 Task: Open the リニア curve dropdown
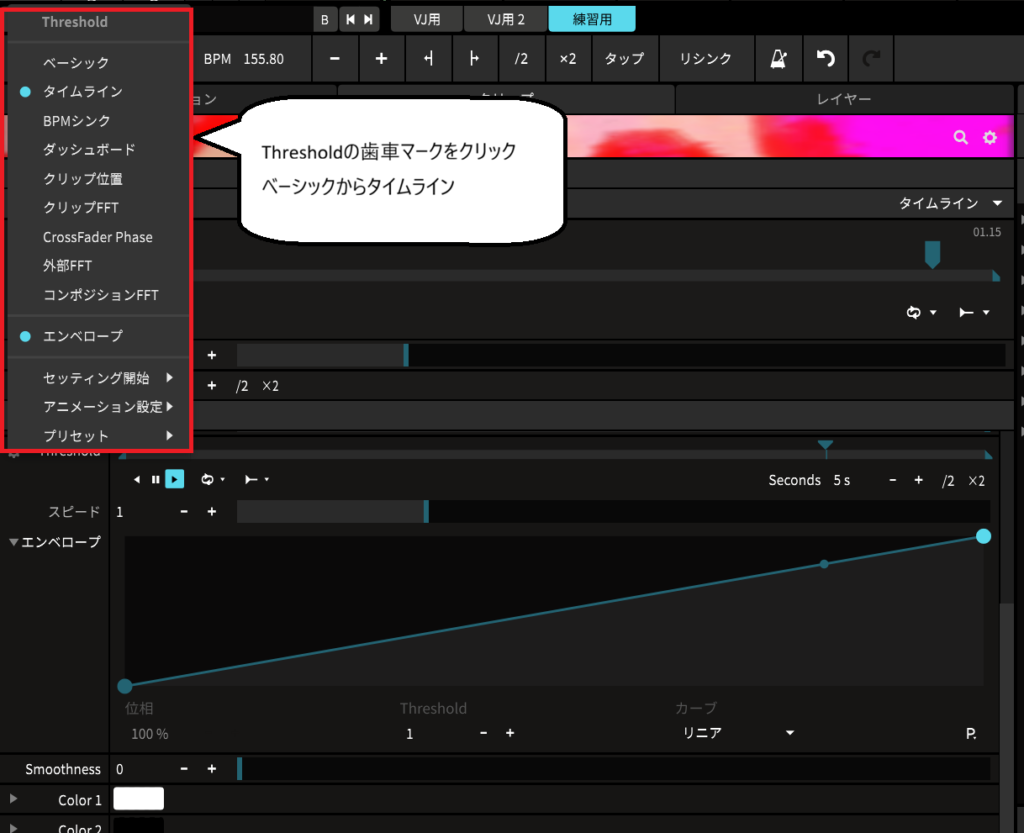[738, 733]
